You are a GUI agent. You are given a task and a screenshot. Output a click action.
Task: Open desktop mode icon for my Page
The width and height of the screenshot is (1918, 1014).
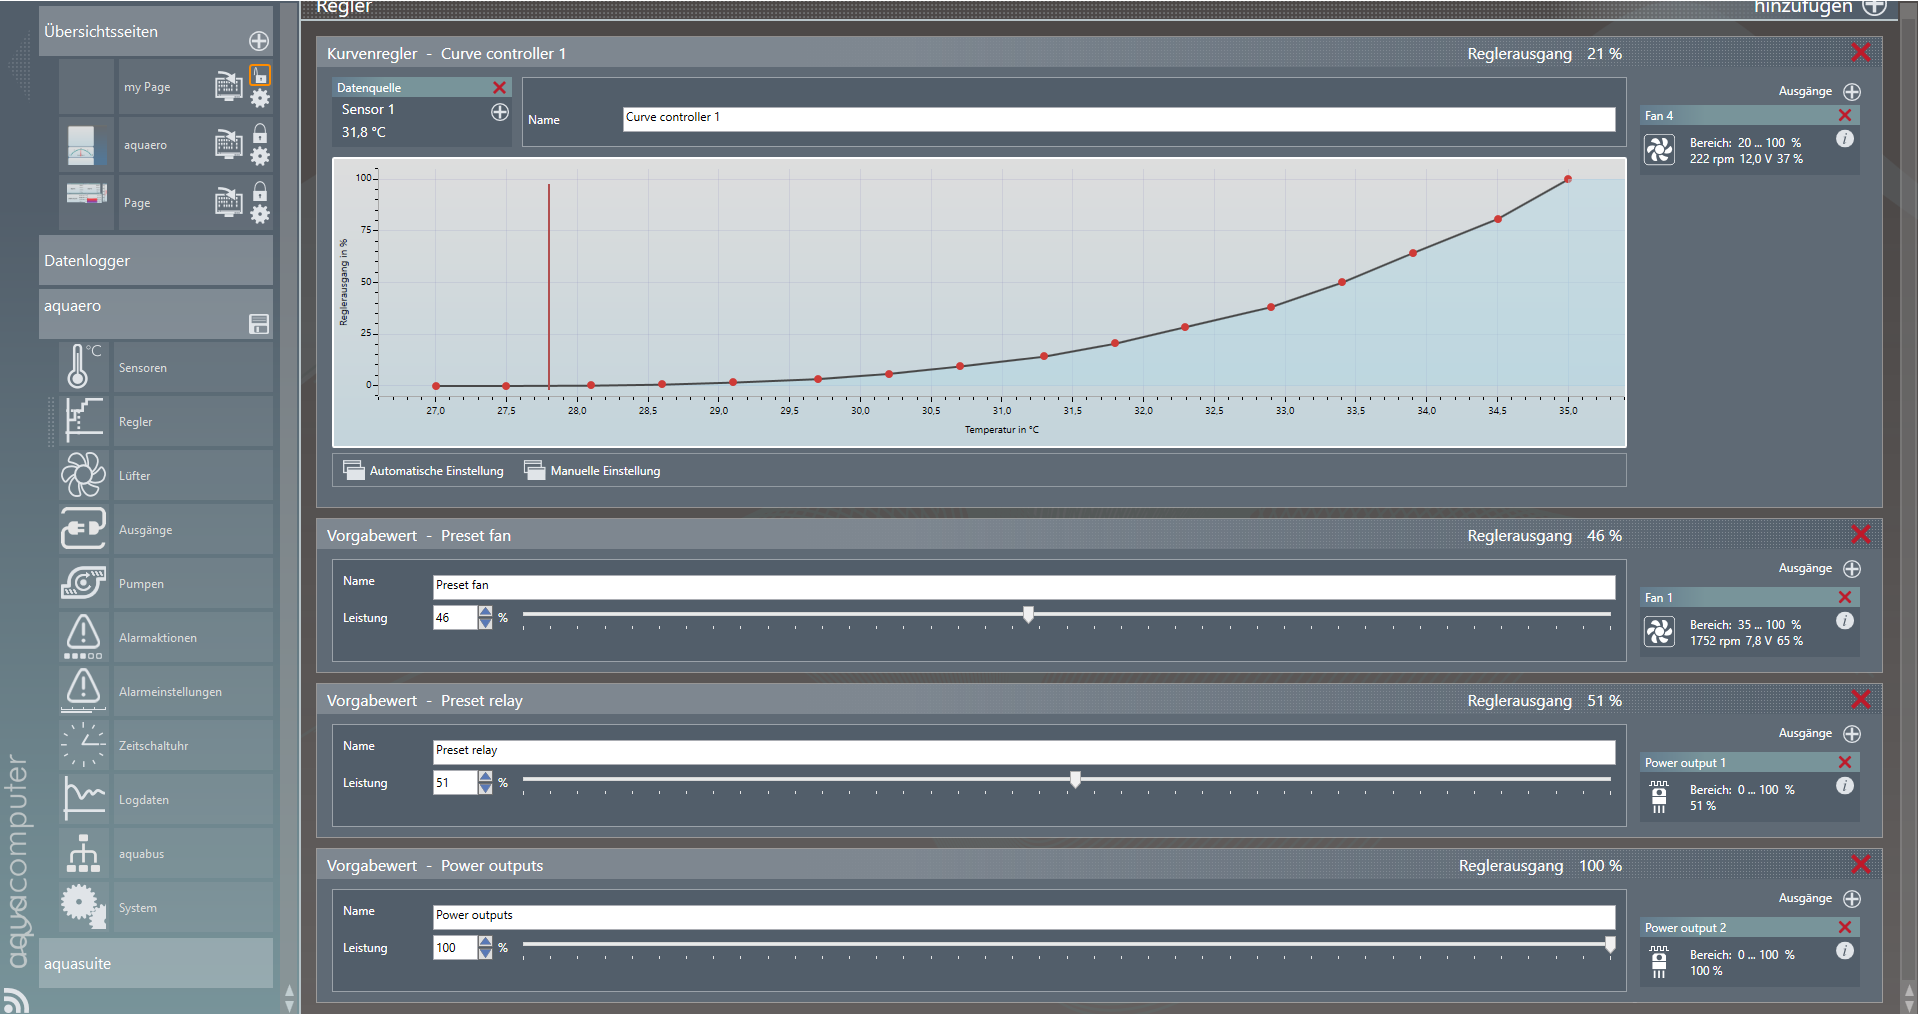point(229,87)
